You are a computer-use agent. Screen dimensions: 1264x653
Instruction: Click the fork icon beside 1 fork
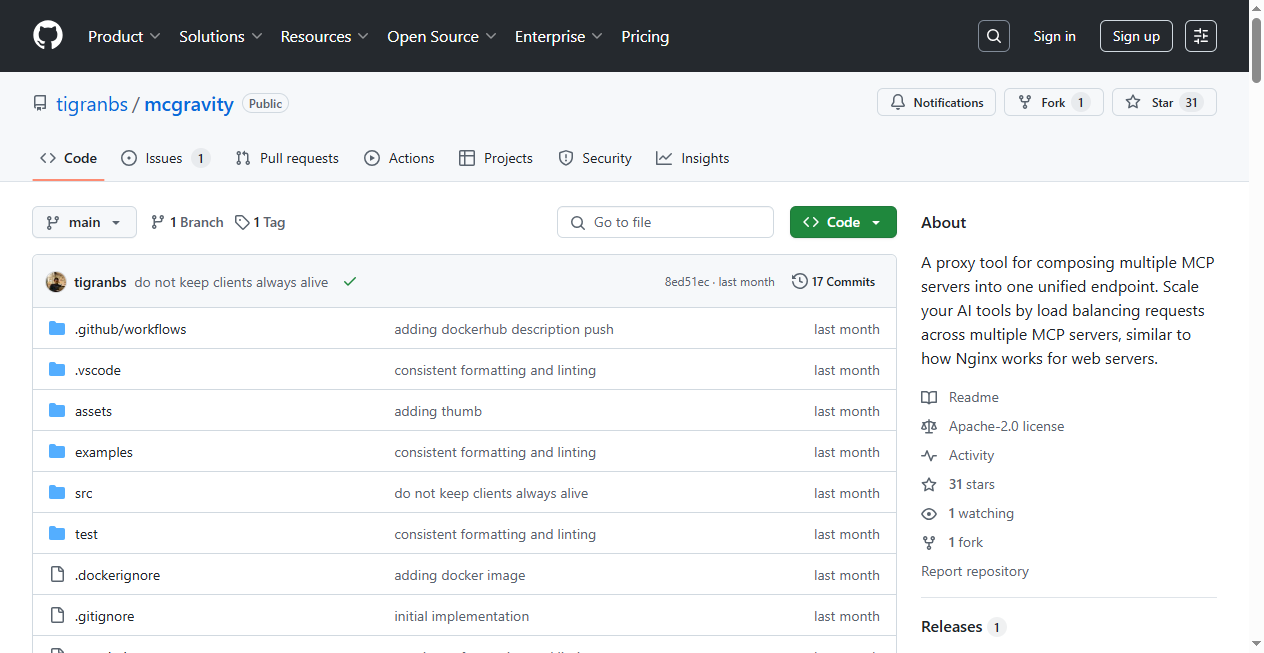tap(929, 542)
